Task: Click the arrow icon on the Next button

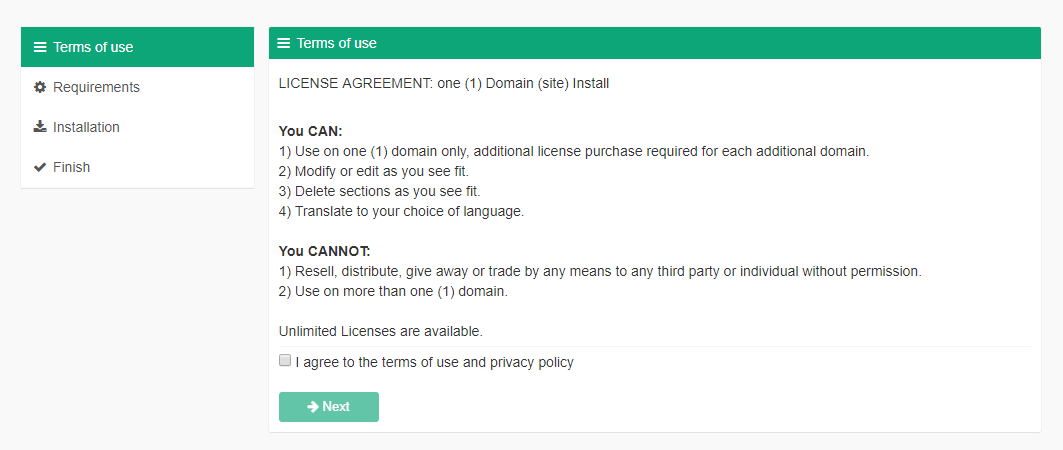Action: pos(313,407)
